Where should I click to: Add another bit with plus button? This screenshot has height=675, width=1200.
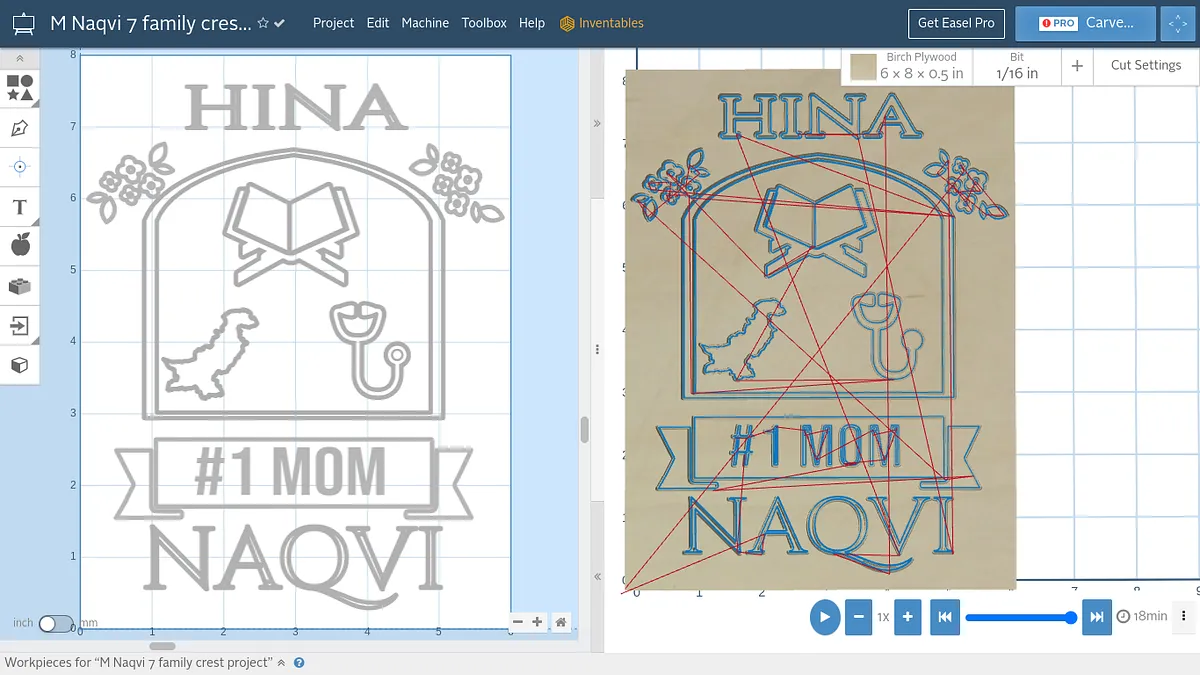[x=1077, y=66]
